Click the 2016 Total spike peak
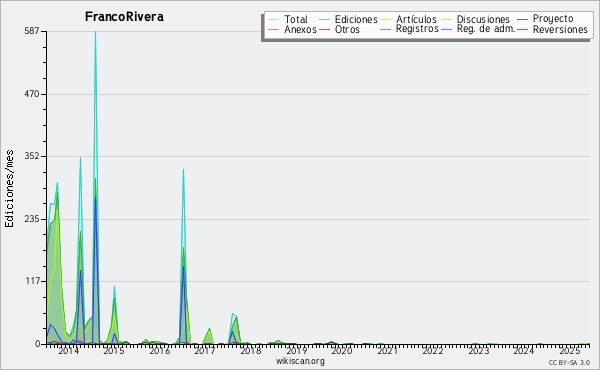This screenshot has height=370, width=600. [183, 170]
